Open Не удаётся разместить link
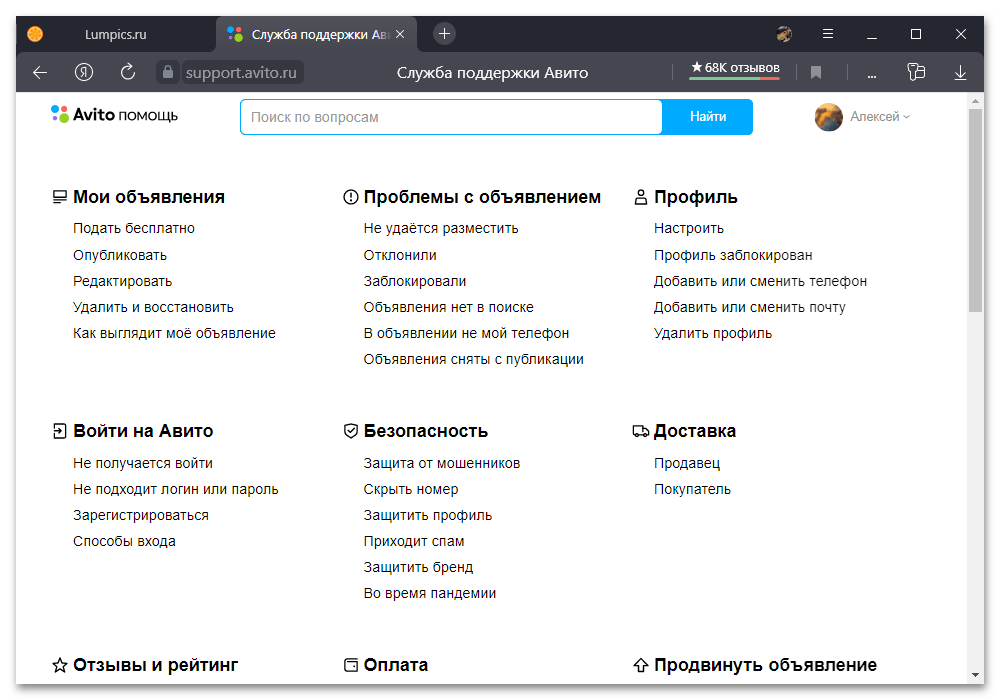Image resolution: width=1000 pixels, height=700 pixels. pos(441,228)
